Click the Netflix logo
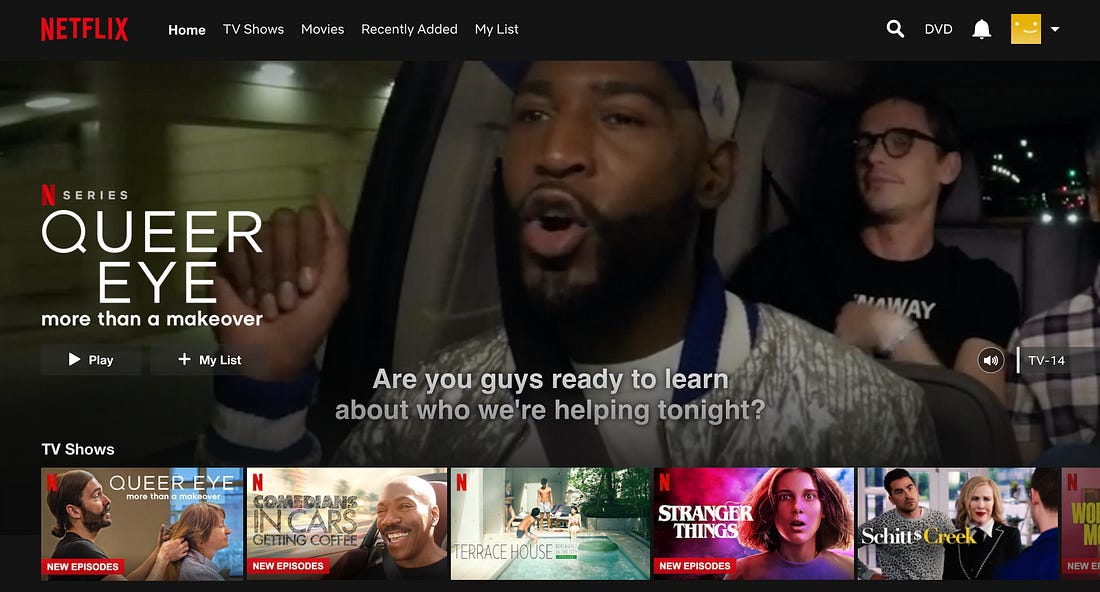Image resolution: width=1100 pixels, height=592 pixels. coord(84,29)
